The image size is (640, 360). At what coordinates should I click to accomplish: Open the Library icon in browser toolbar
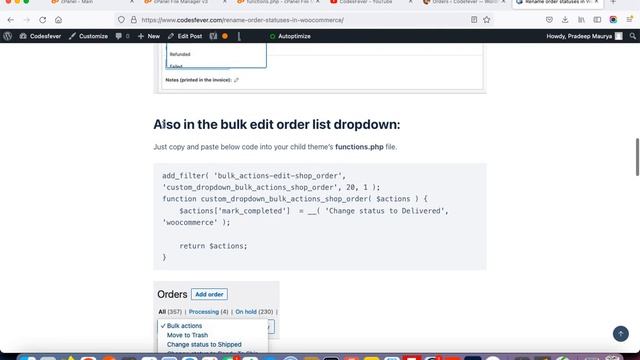(x=581, y=20)
